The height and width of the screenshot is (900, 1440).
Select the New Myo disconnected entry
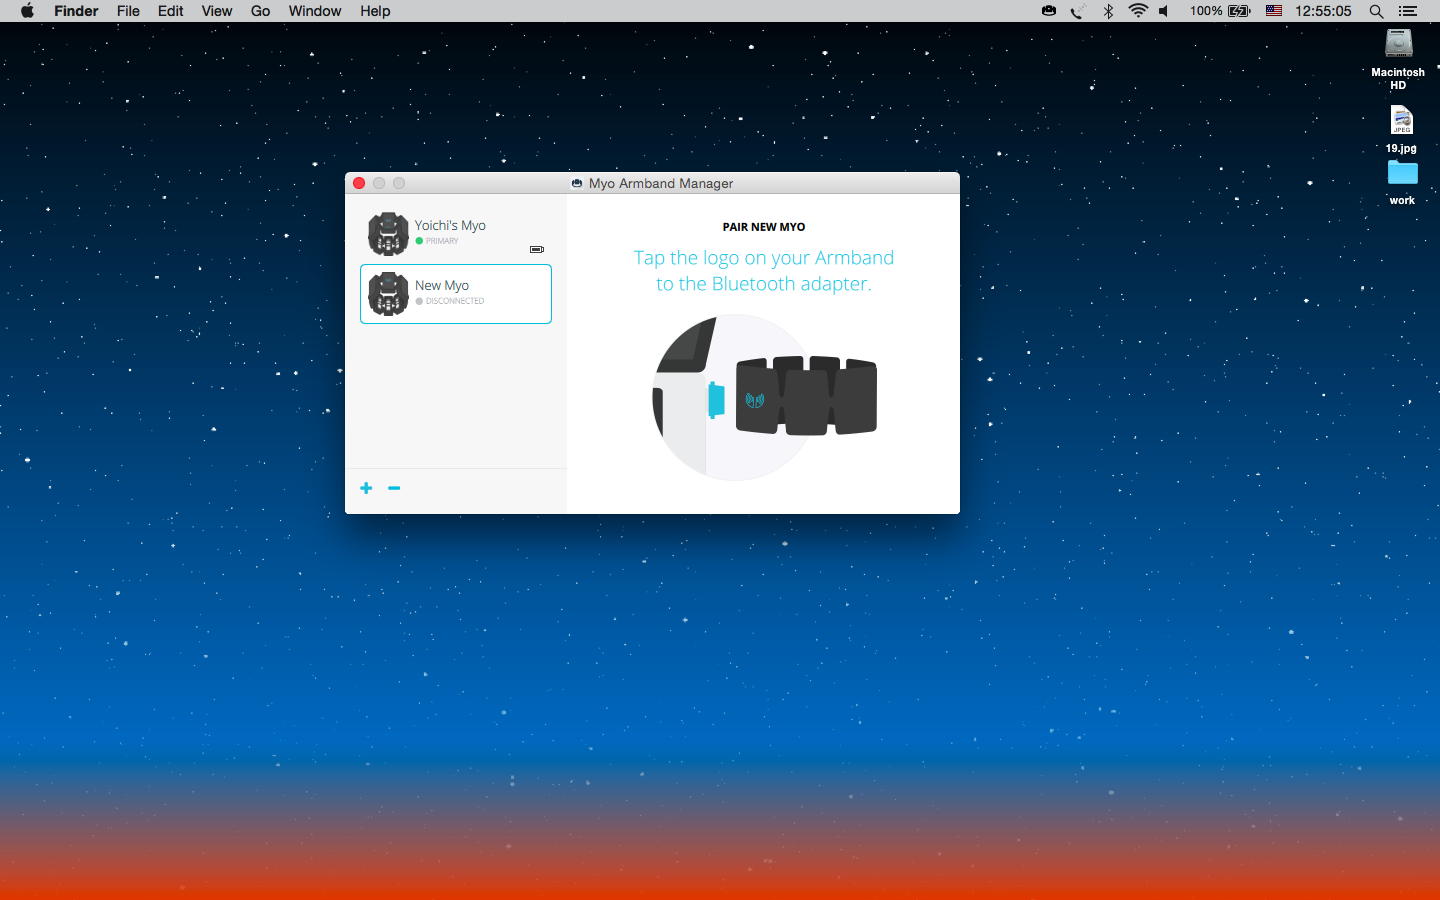pos(455,294)
